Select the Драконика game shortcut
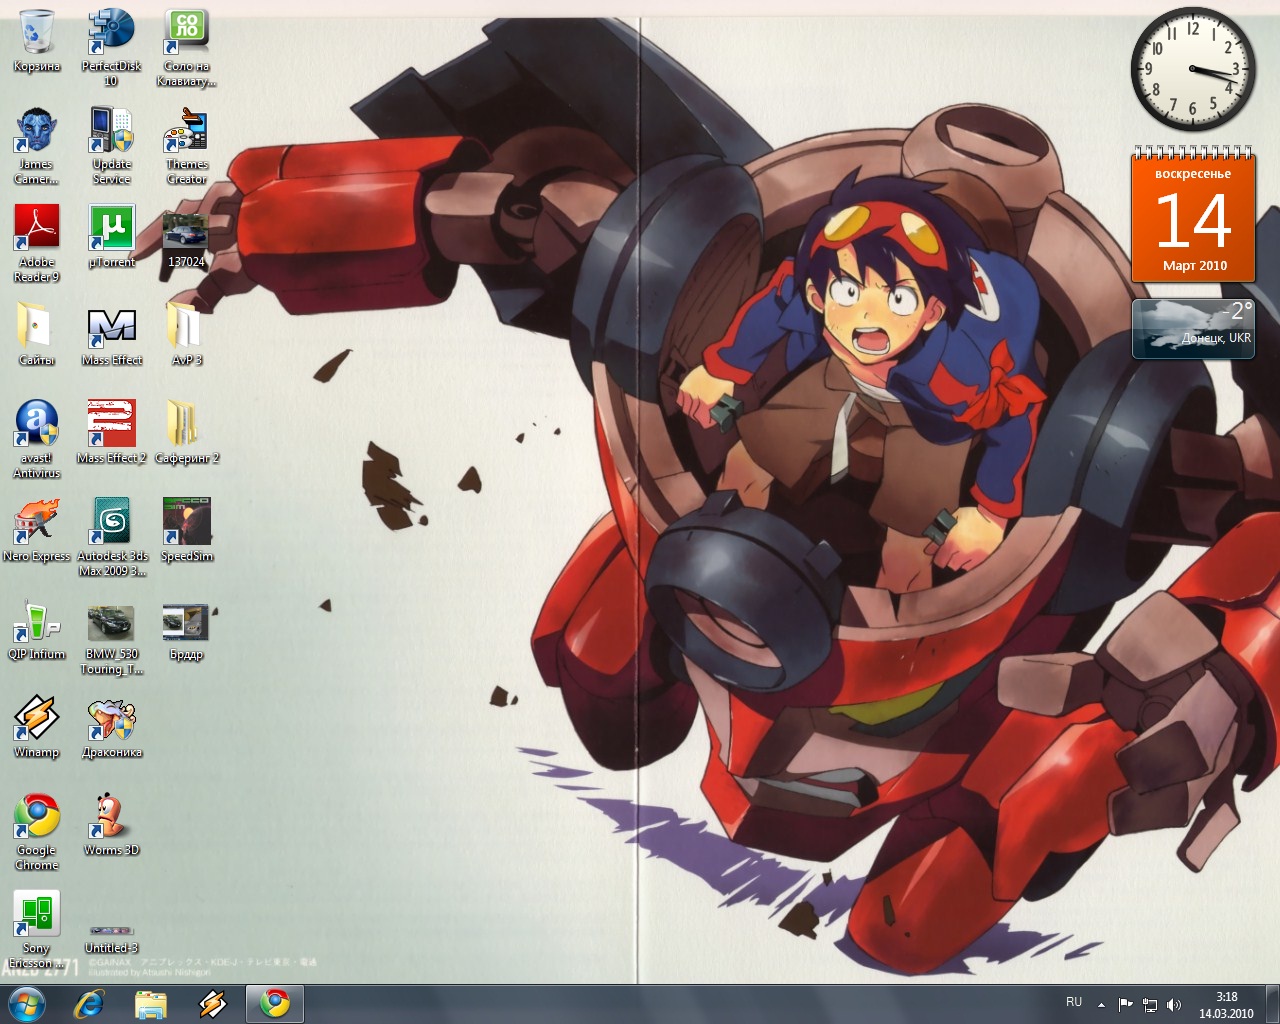 point(111,726)
